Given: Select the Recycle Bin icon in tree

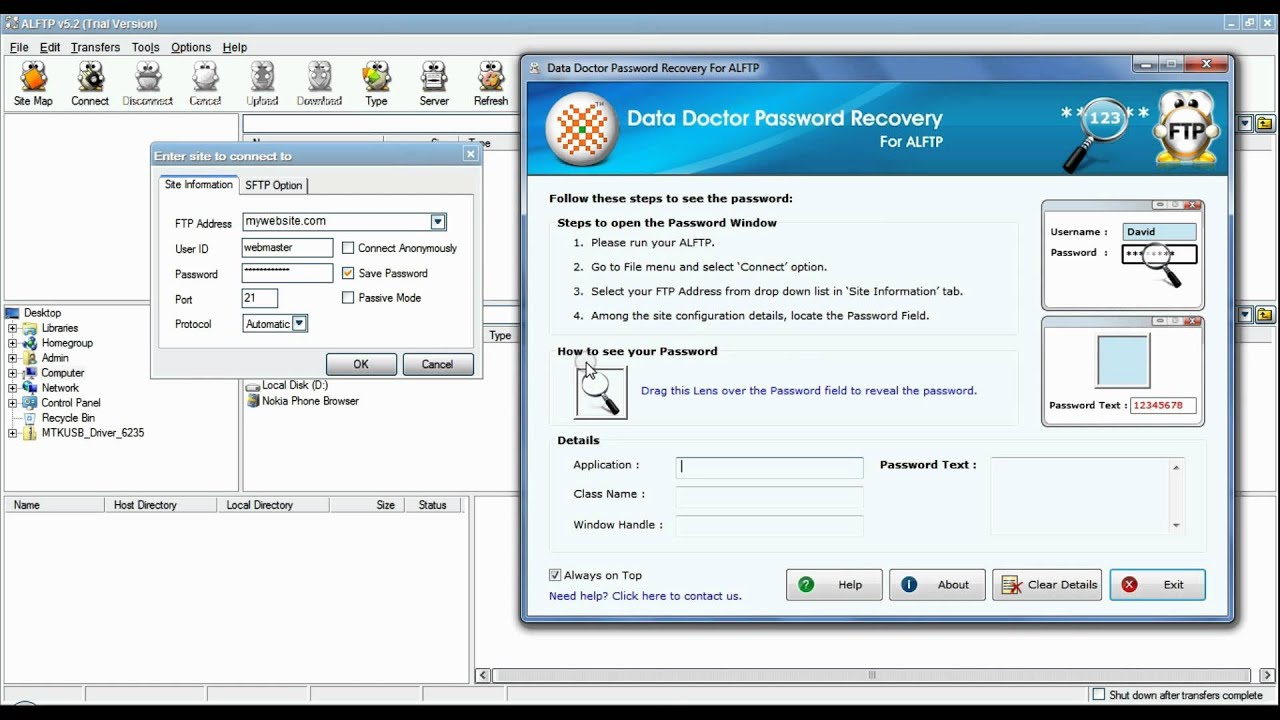Looking at the screenshot, I should pyautogui.click(x=30, y=418).
